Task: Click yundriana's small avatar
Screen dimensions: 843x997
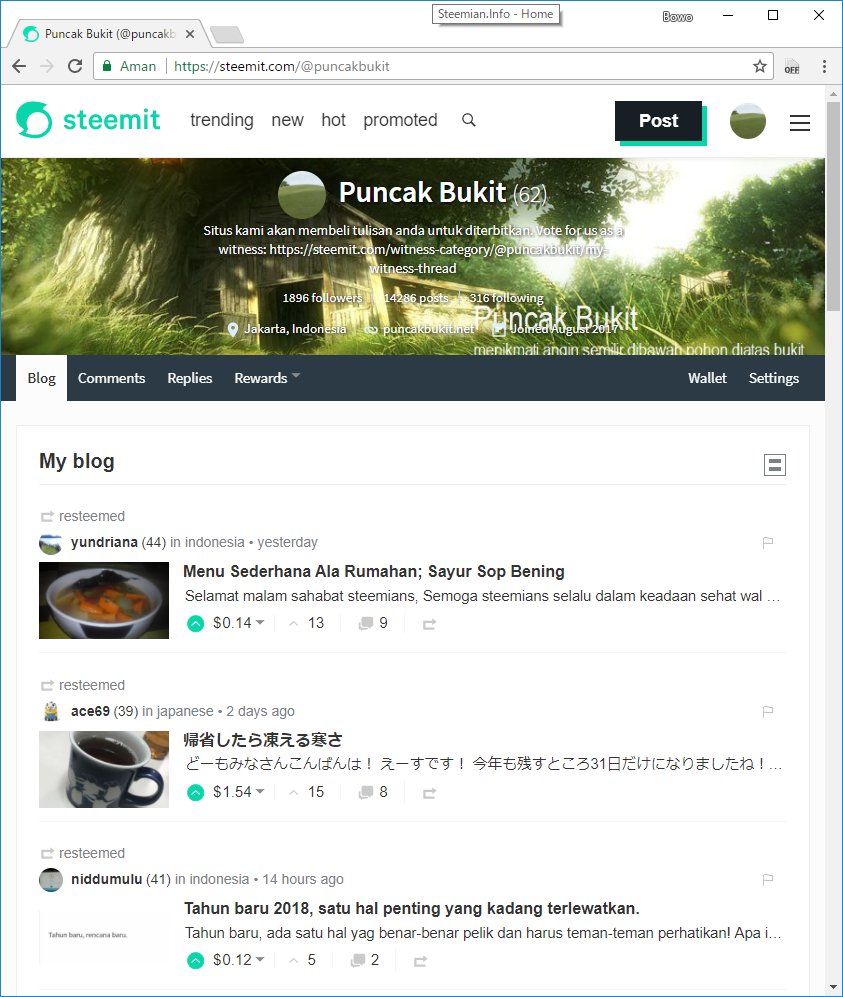Action: [51, 544]
